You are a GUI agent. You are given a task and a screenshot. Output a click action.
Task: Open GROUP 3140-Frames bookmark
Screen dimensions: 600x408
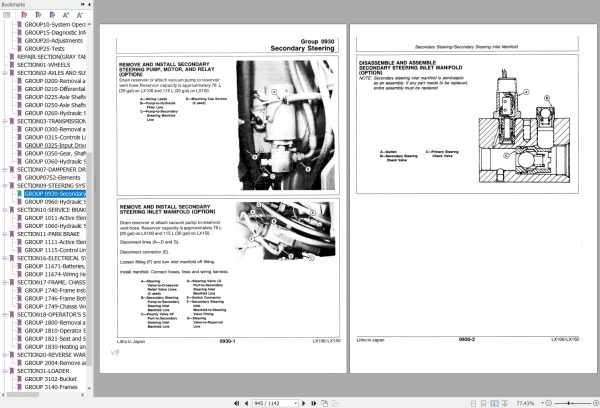tap(51, 387)
